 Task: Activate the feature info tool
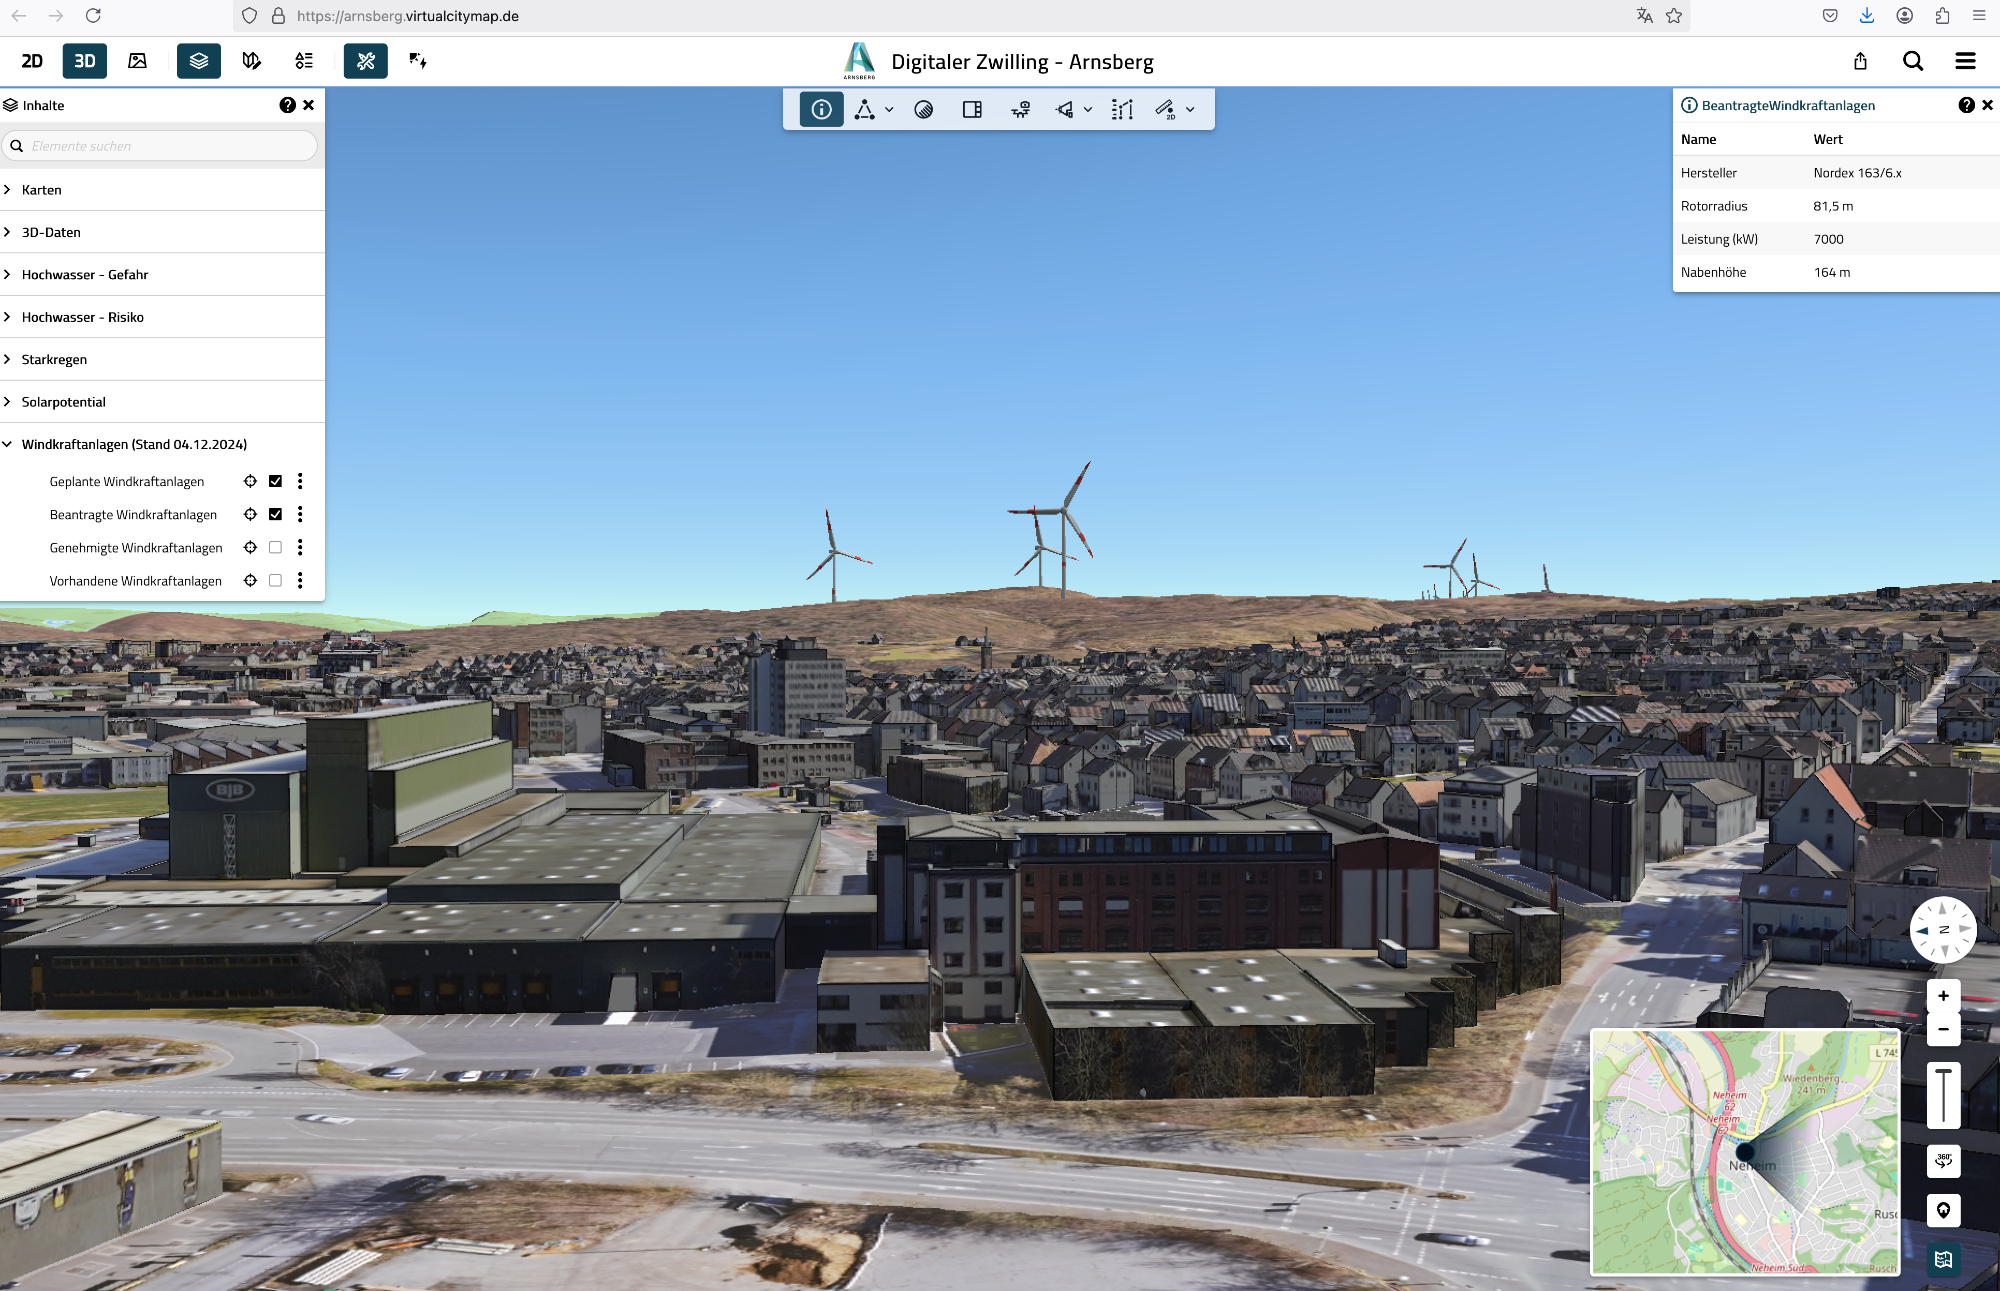821,110
